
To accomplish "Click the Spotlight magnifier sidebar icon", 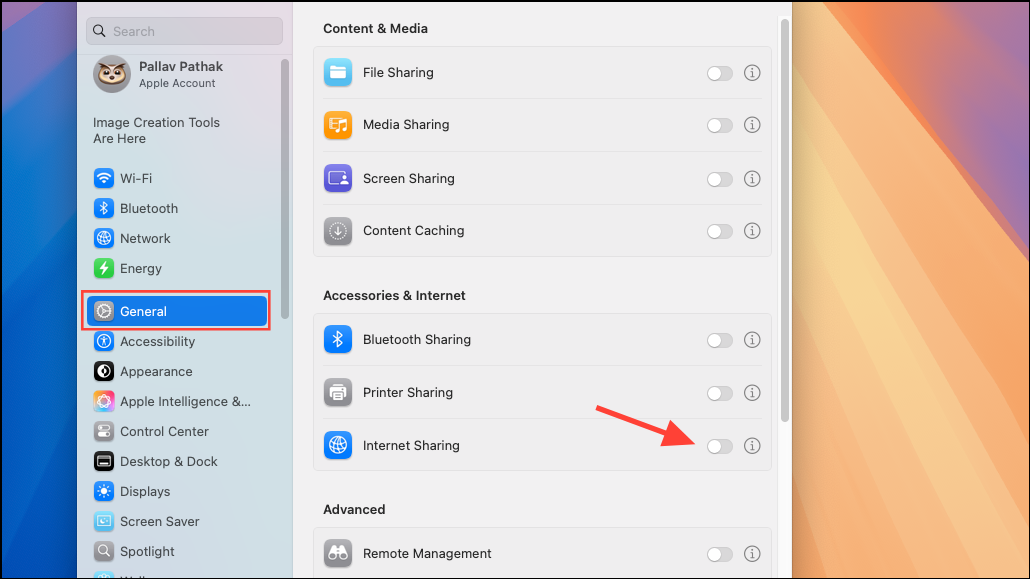I will 104,551.
